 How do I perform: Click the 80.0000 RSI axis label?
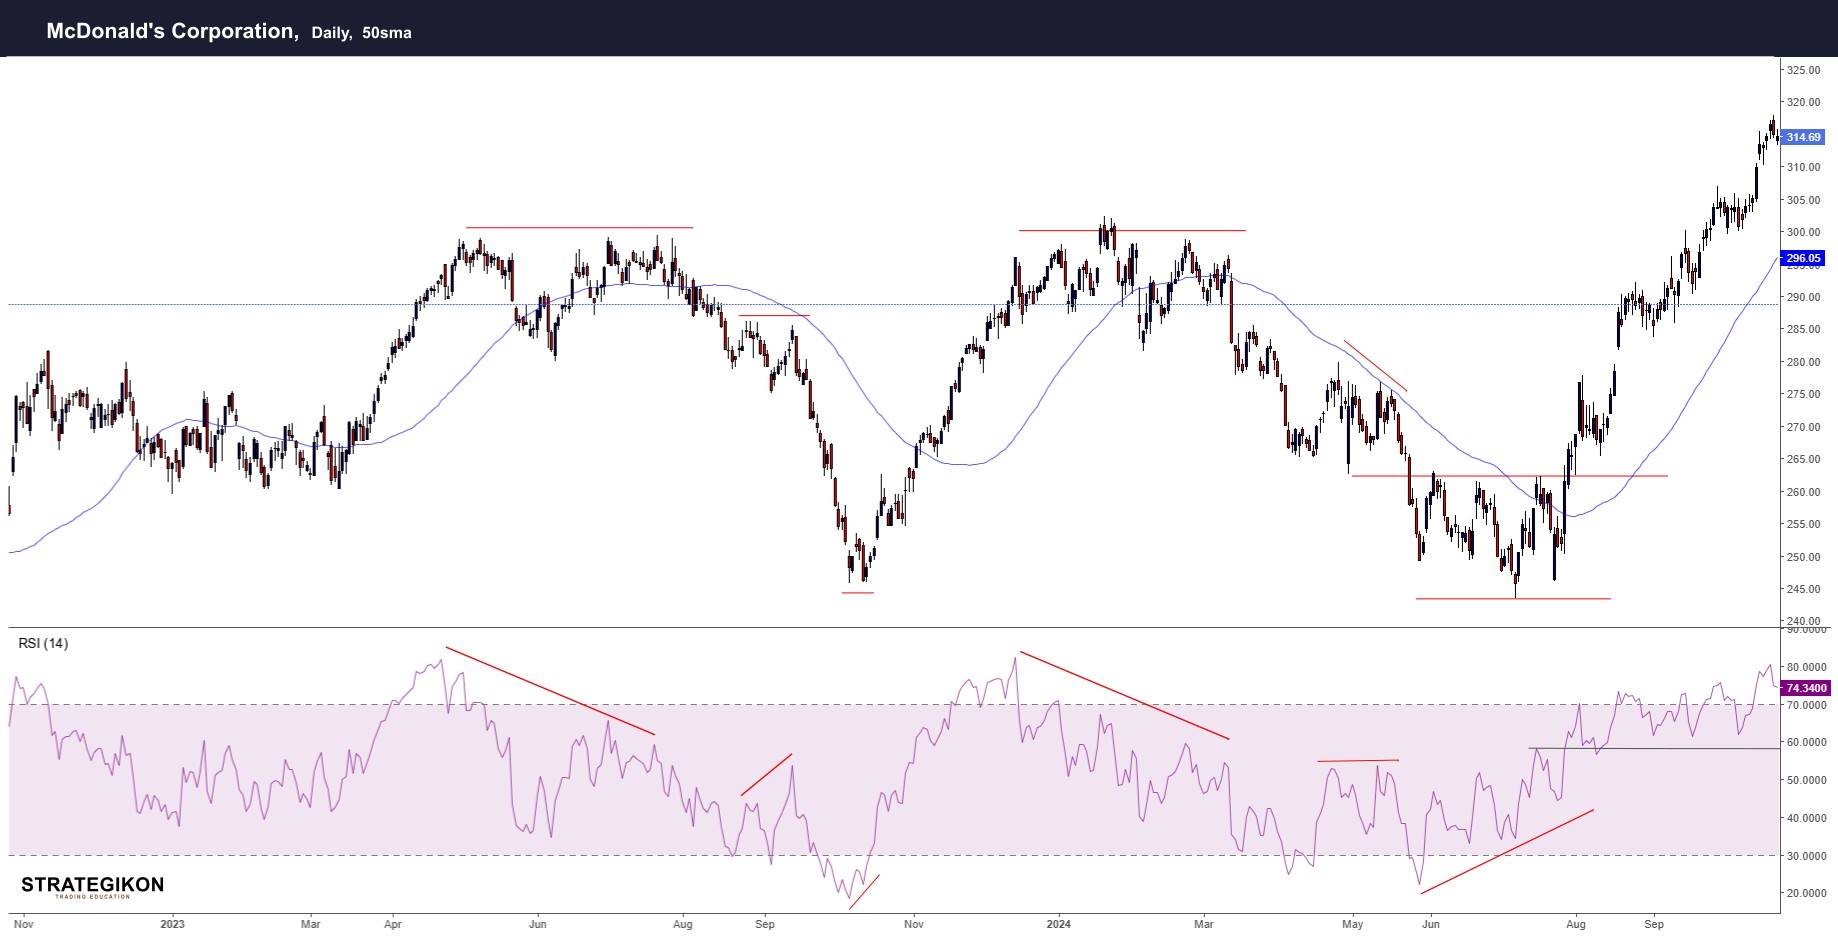click(1807, 667)
